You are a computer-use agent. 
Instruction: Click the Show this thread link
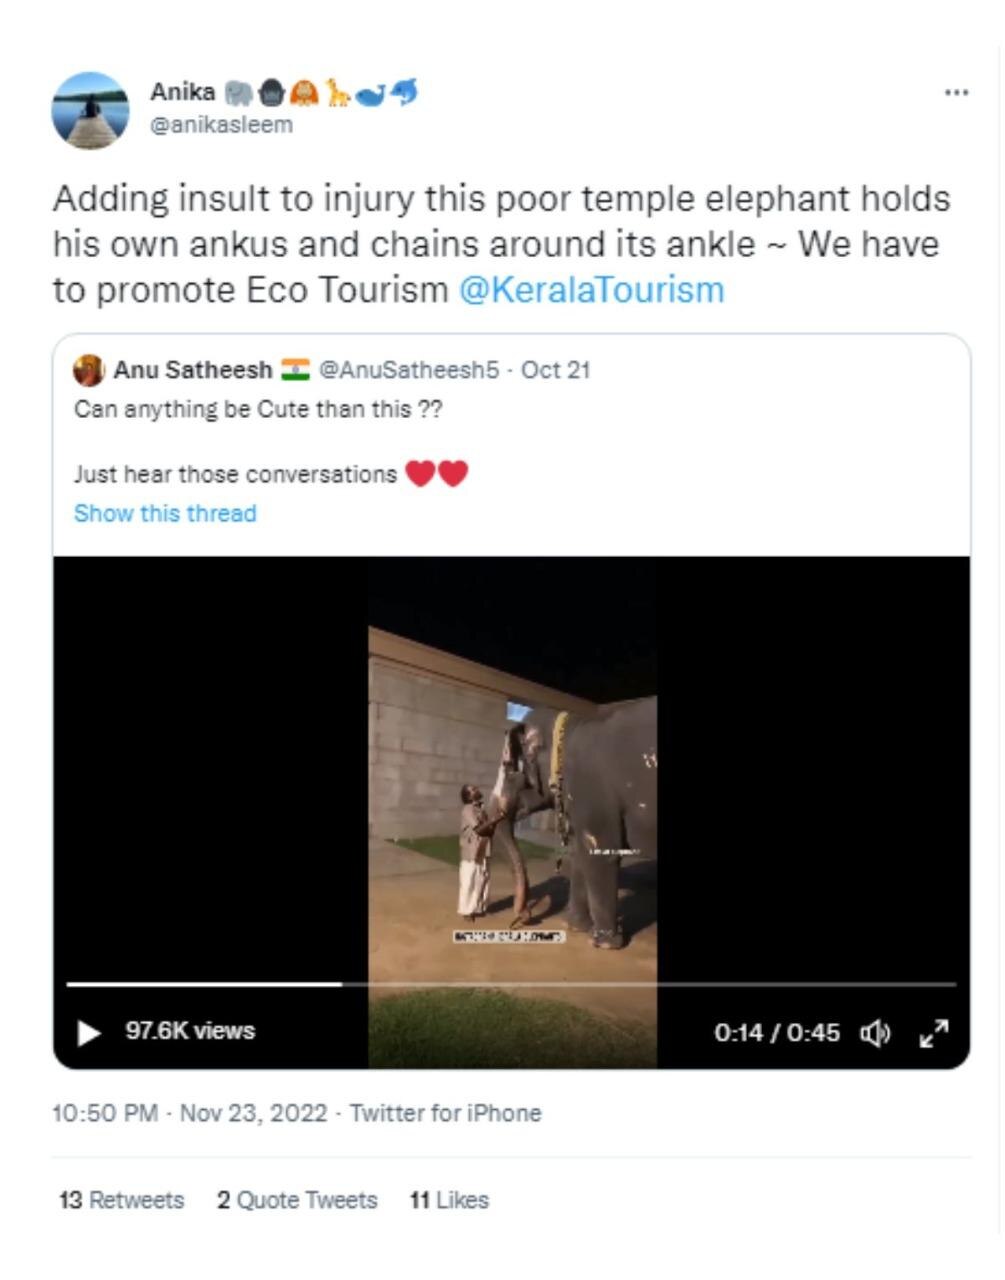(x=165, y=513)
